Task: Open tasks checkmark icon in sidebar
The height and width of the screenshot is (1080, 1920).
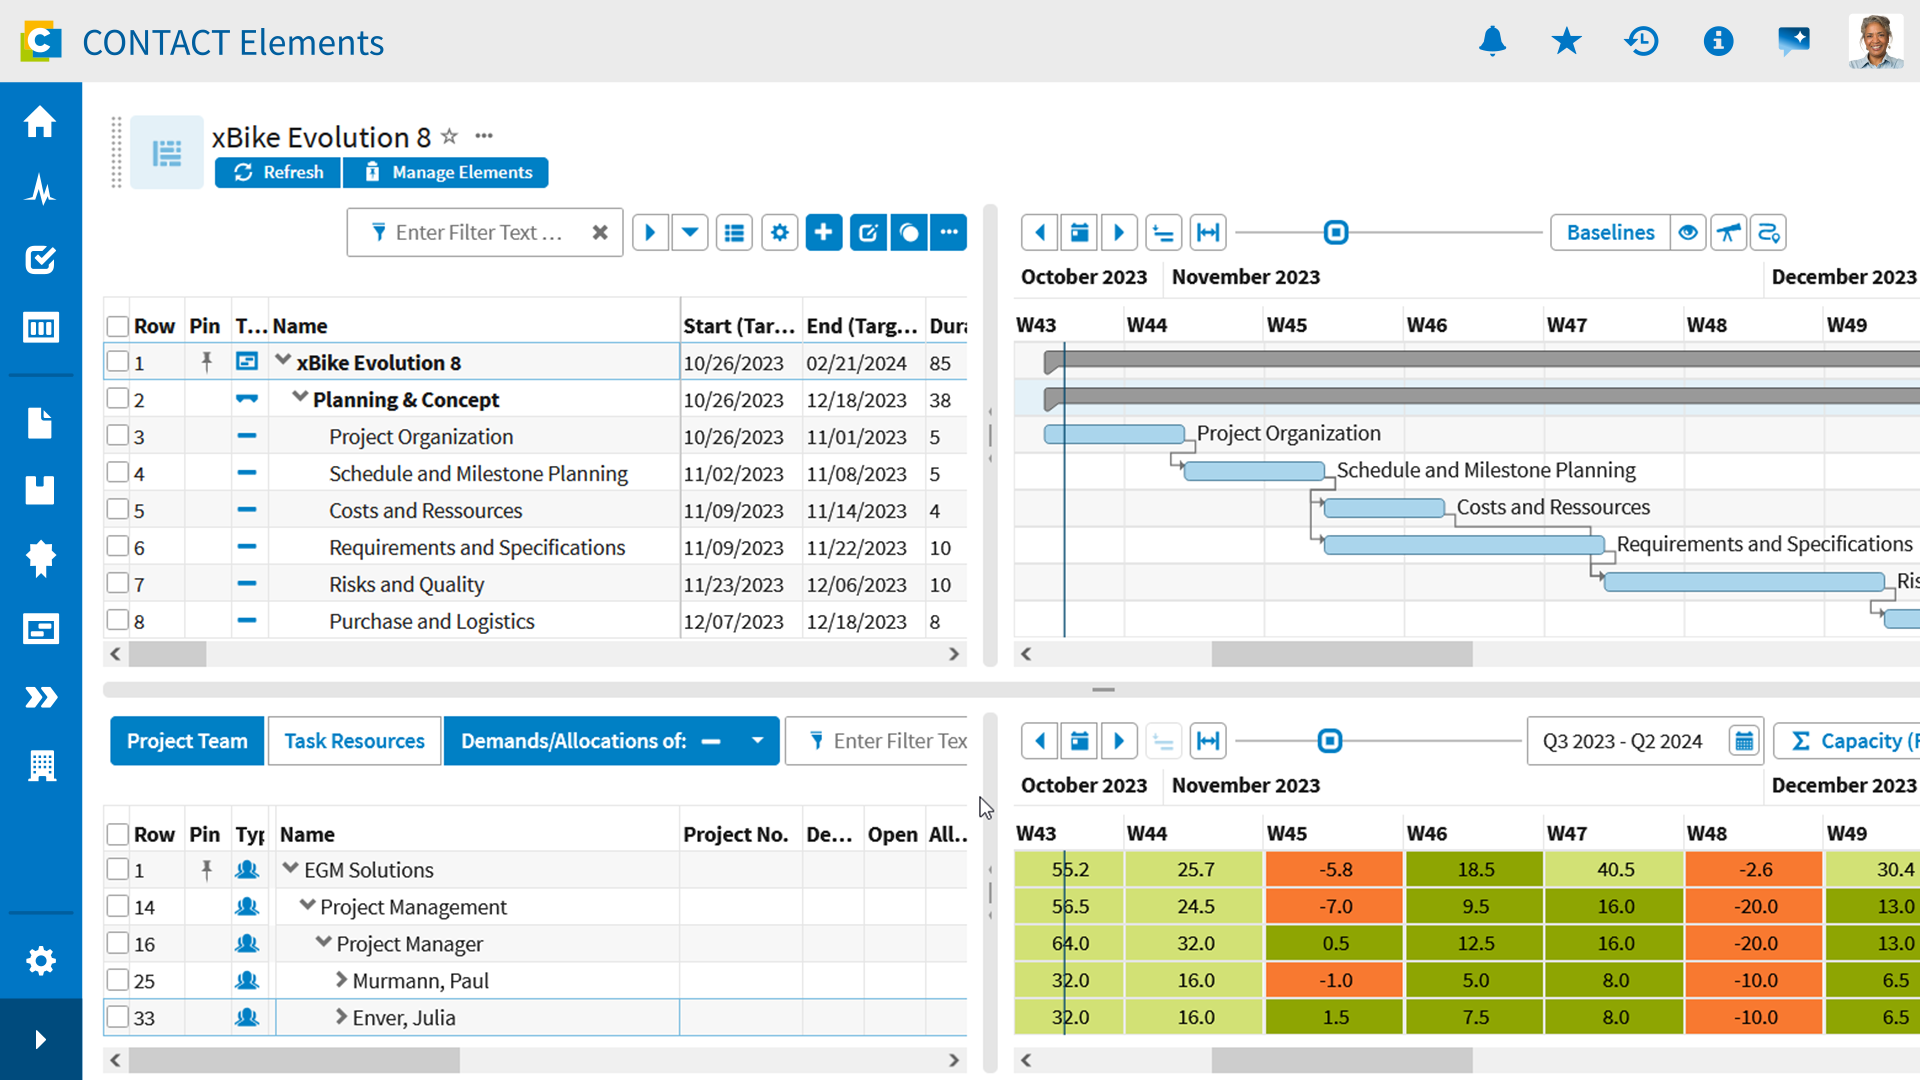Action: pos(40,259)
